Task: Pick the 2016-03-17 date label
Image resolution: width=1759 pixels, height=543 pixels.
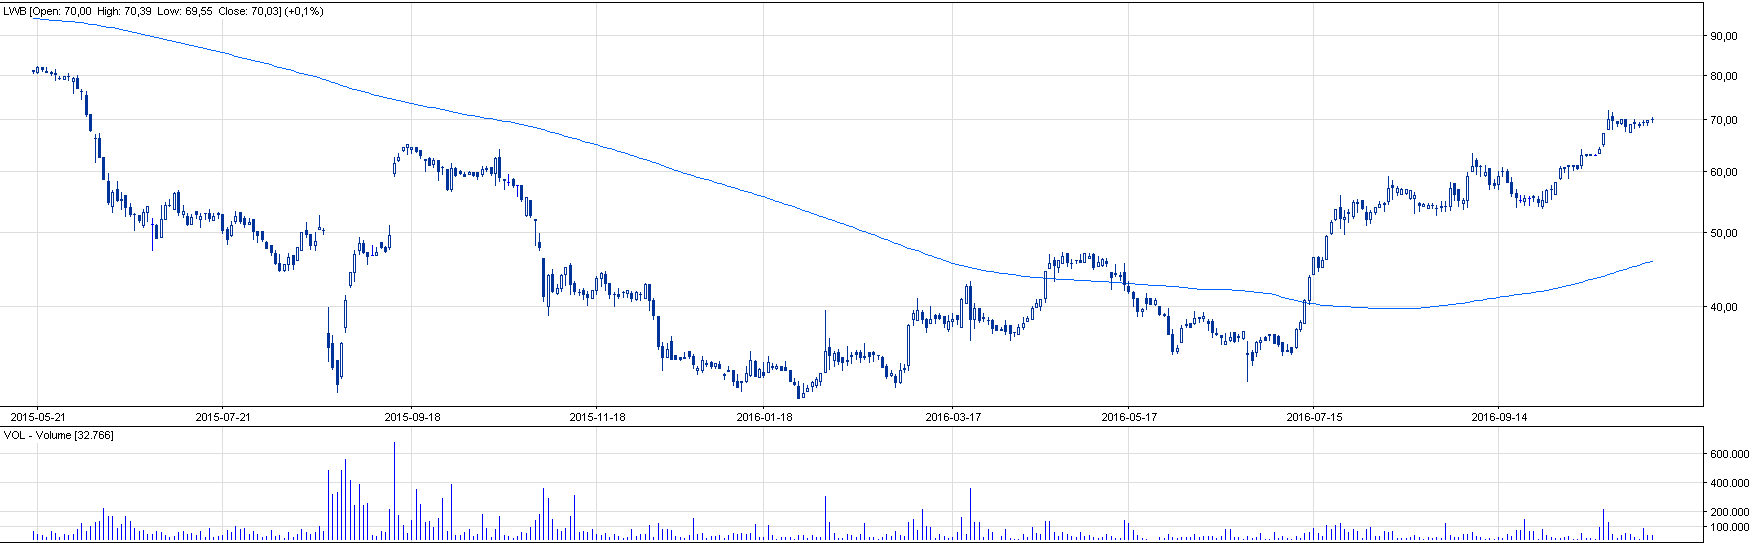Action: point(953,417)
